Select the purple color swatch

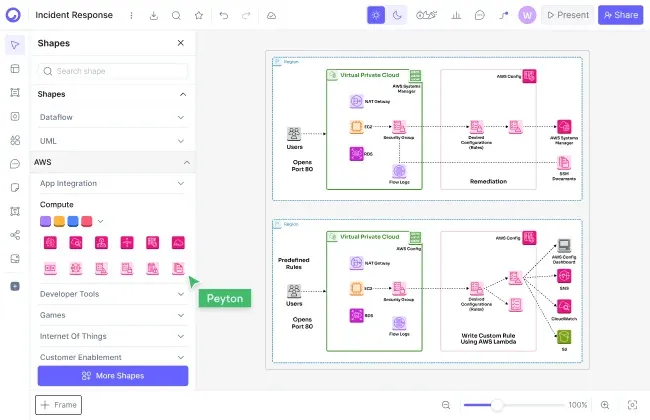46,221
